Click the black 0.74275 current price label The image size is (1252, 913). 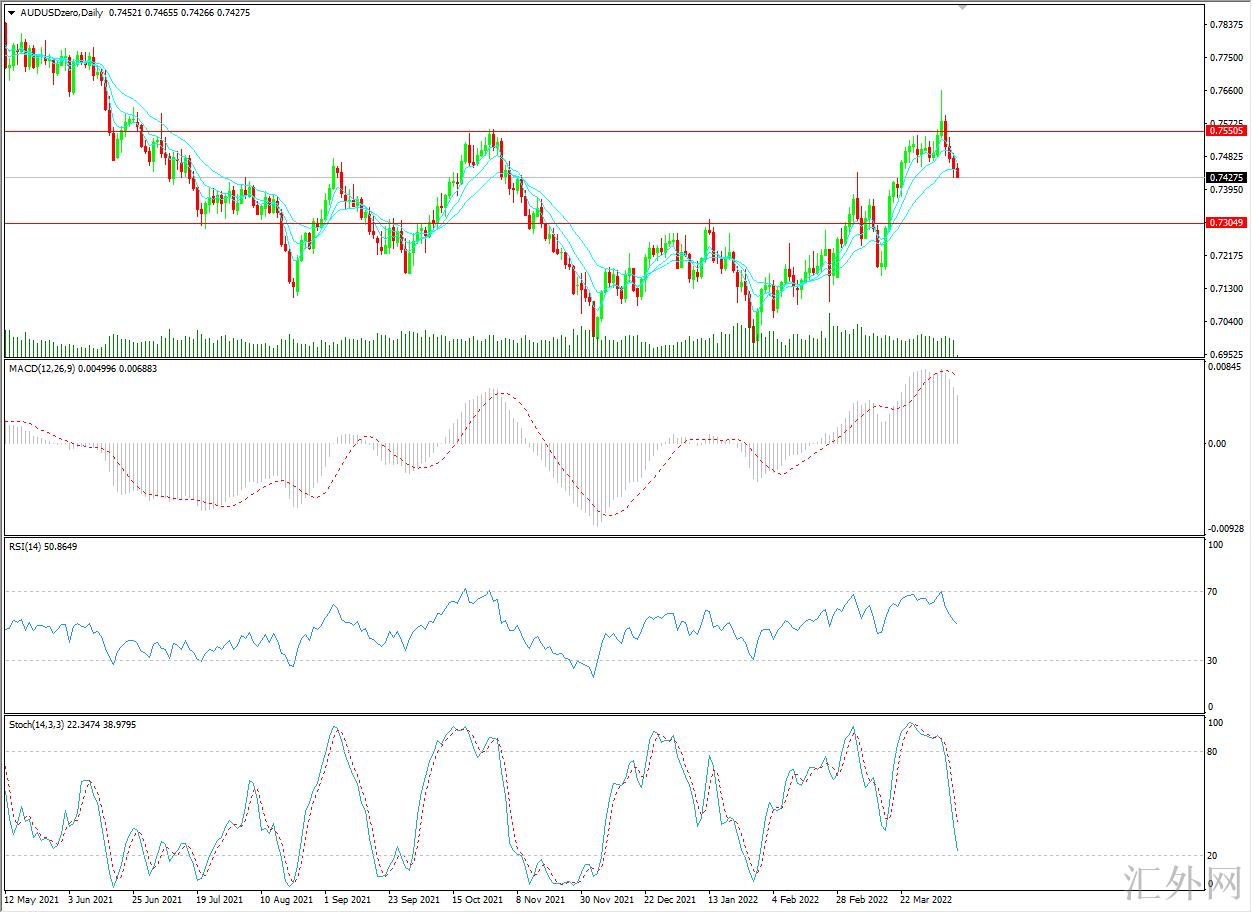(1226, 177)
